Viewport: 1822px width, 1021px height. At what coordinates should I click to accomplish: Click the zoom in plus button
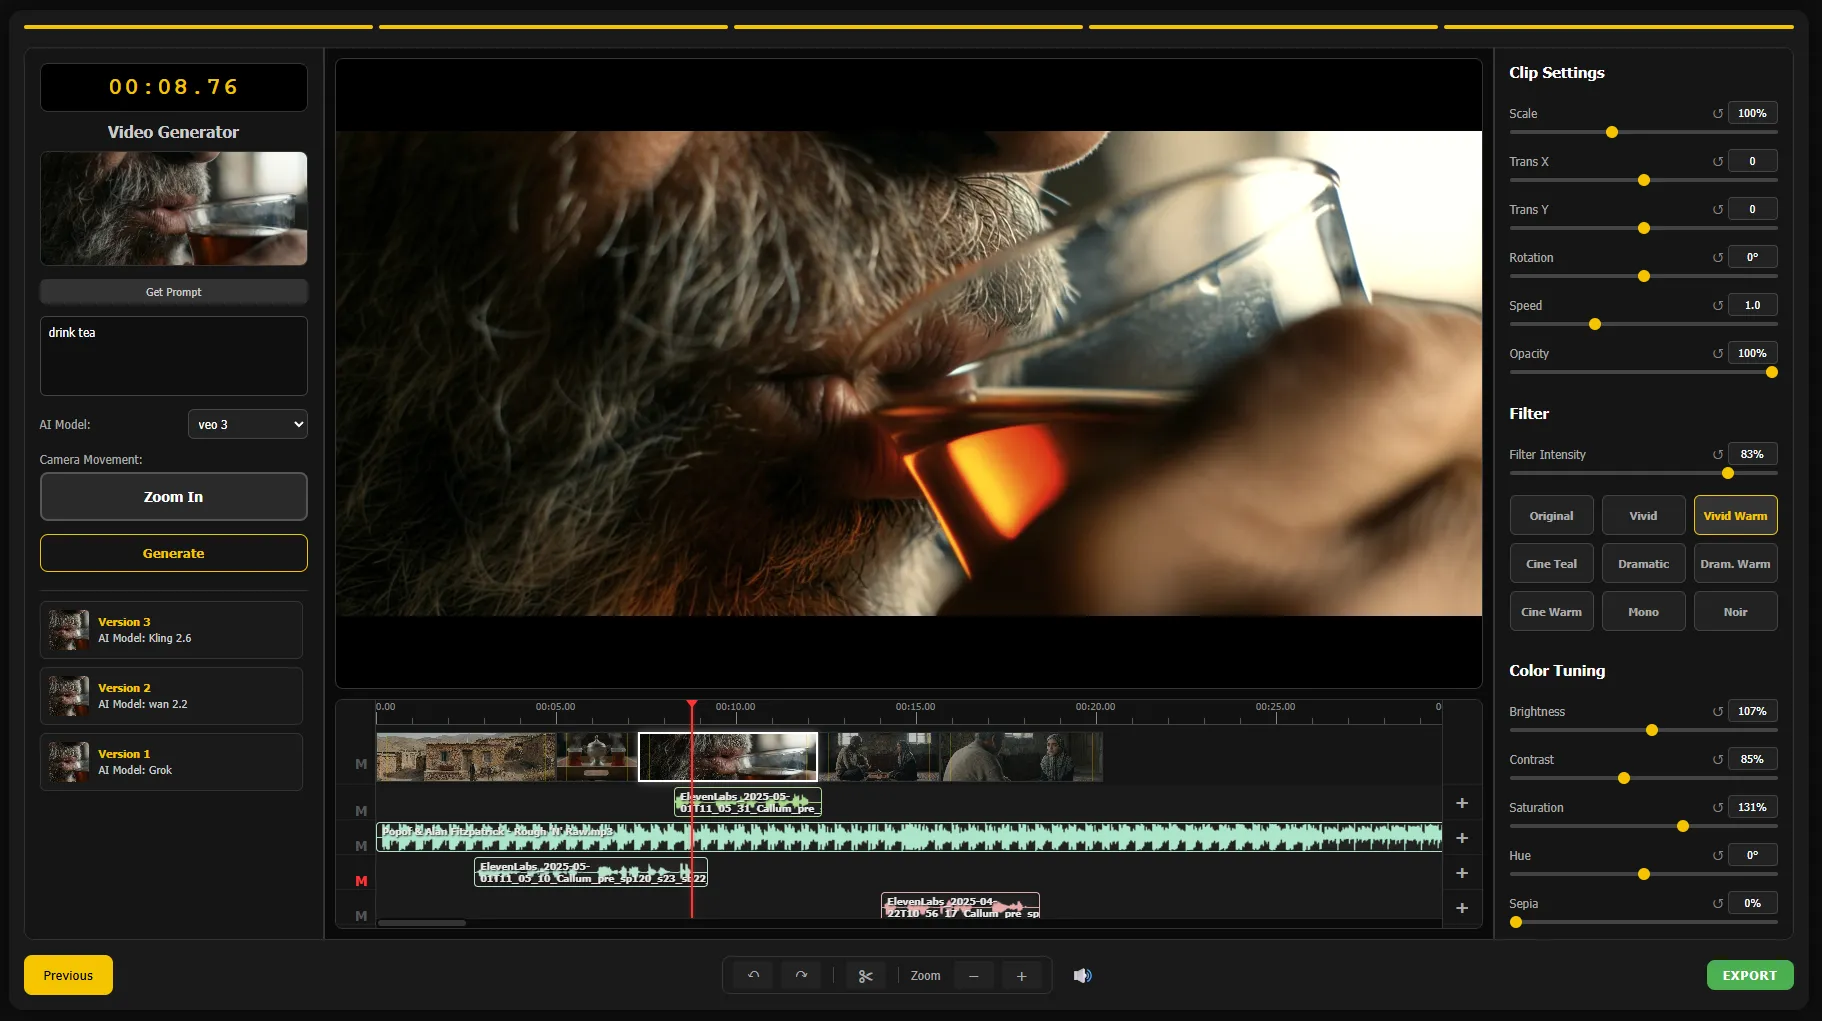tap(1021, 976)
